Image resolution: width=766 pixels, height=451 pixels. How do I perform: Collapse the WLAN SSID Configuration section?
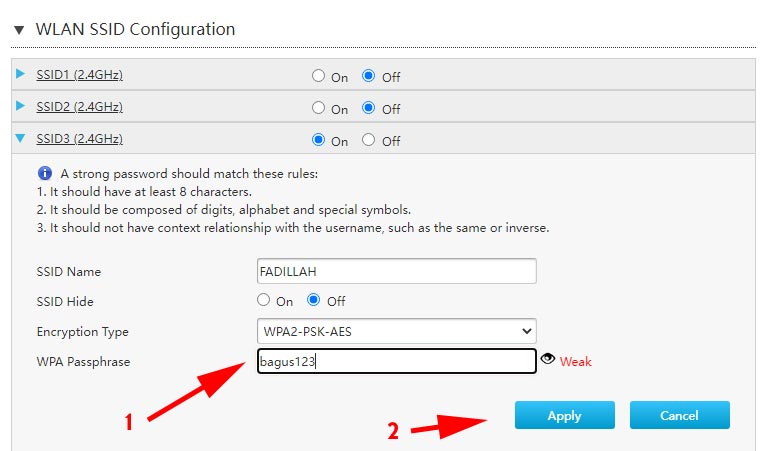18,30
